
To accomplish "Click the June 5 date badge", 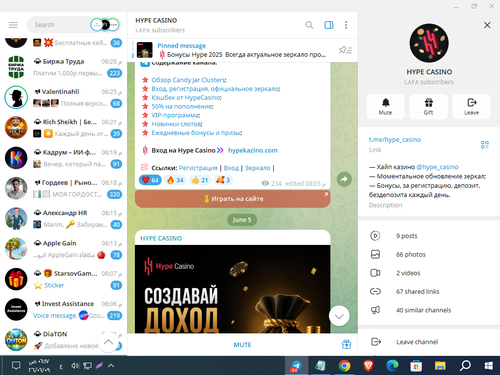I will 242,220.
